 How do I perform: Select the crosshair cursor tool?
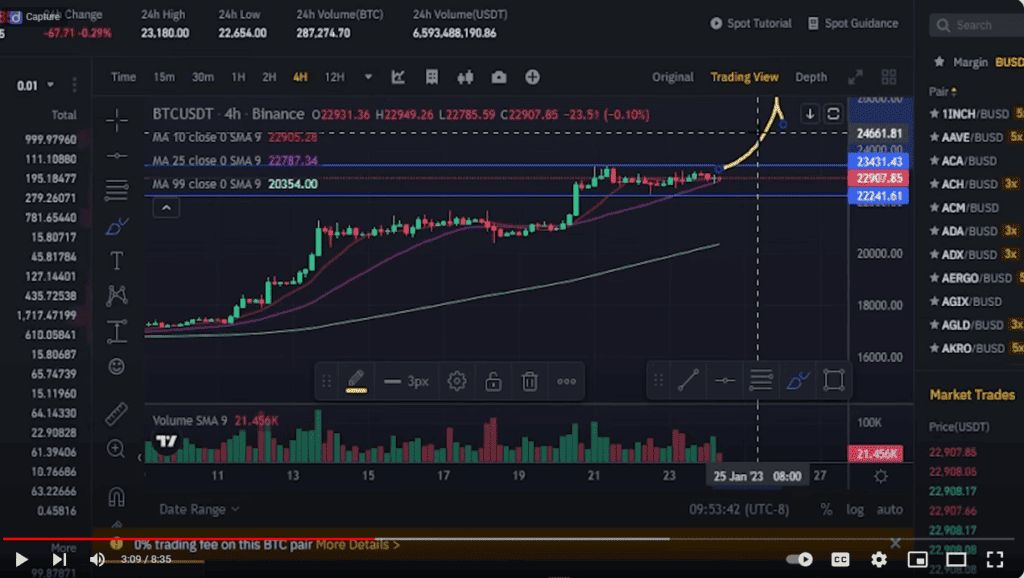click(117, 122)
